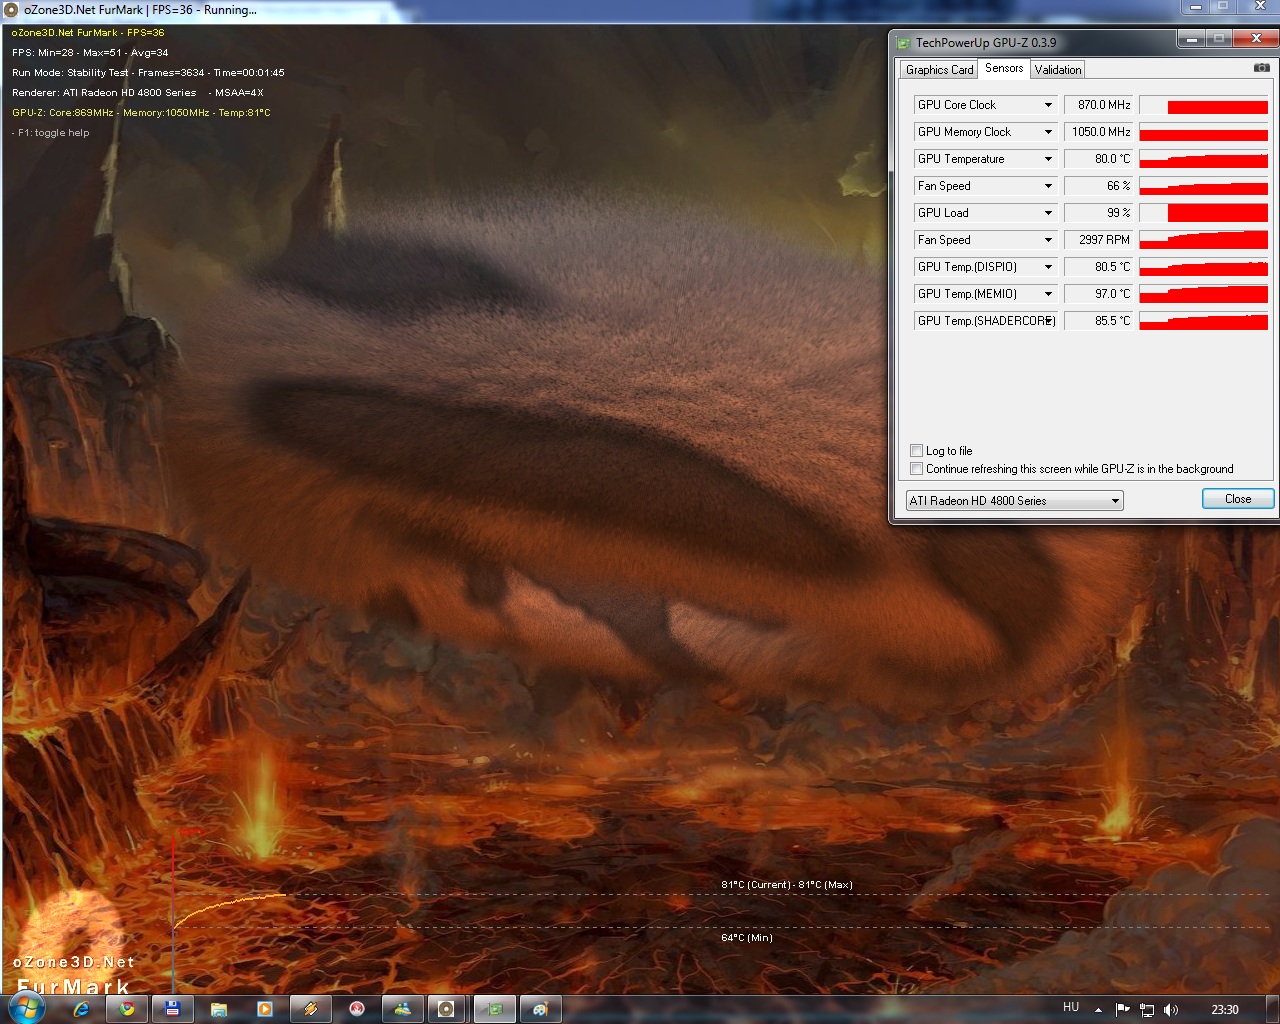Open the GPU Temp.(MEMIO) sensor dropdown

tap(1048, 294)
